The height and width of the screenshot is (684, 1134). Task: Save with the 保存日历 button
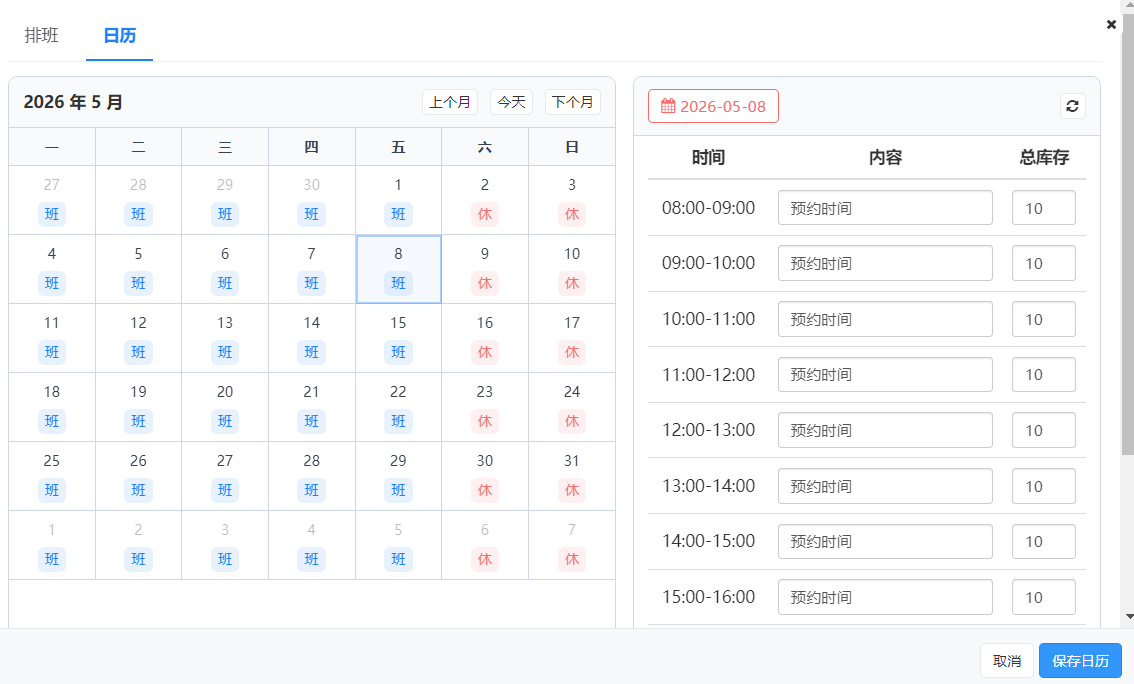point(1080,661)
